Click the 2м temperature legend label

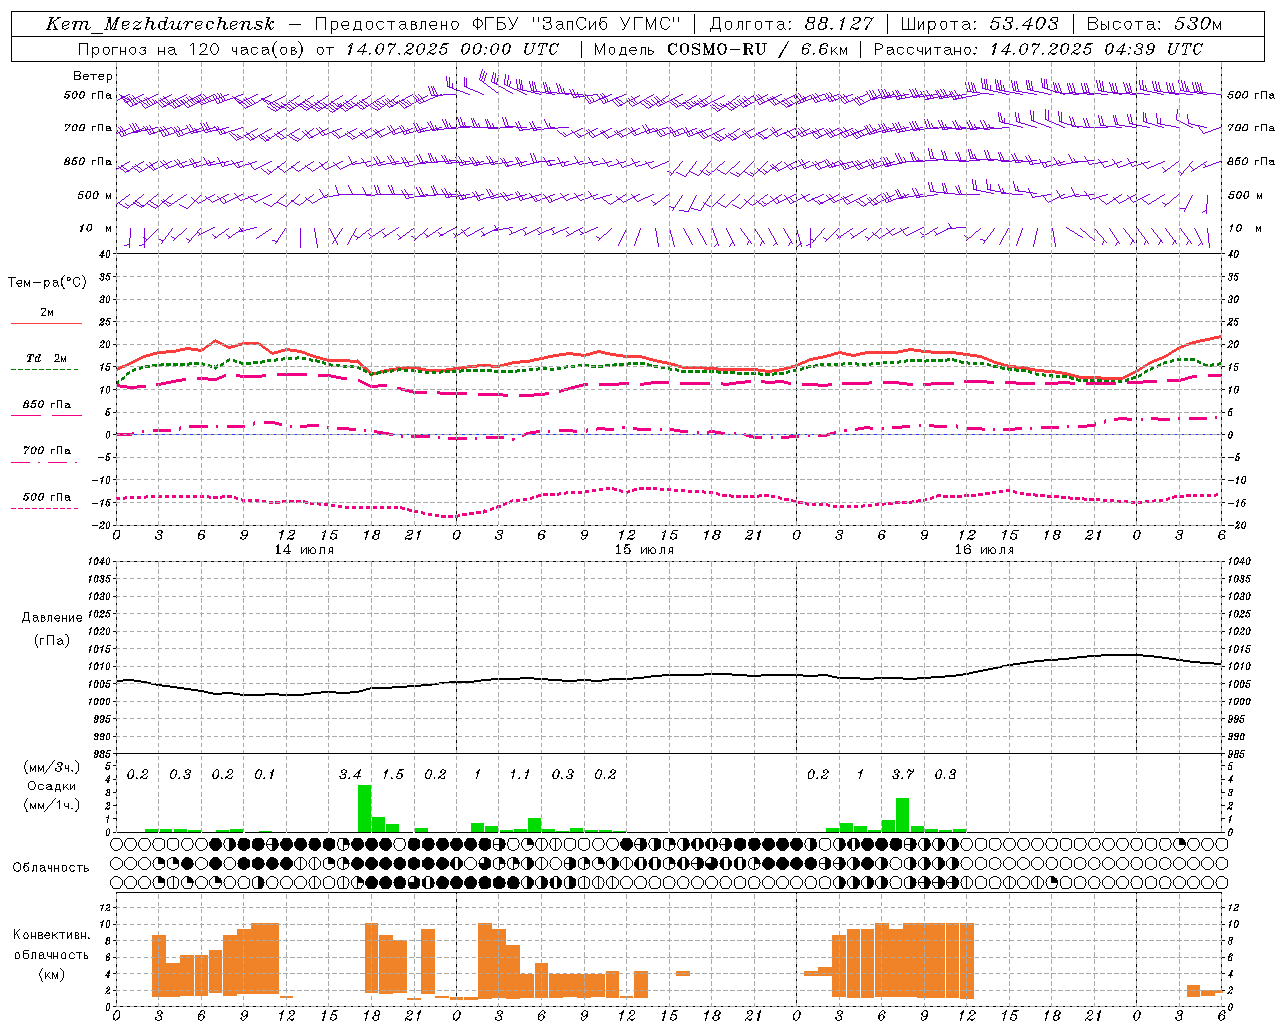click(x=47, y=313)
